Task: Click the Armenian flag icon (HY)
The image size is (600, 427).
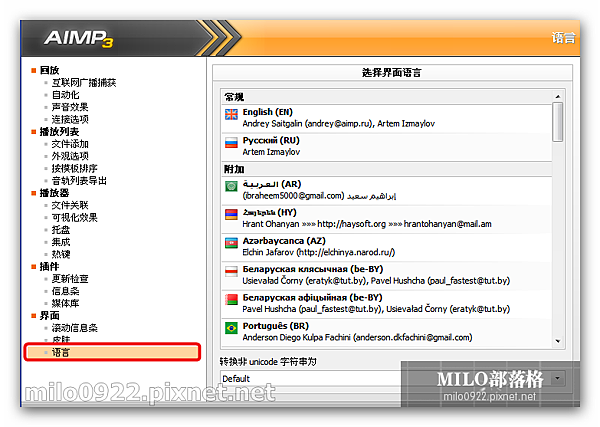Action: pos(231,215)
